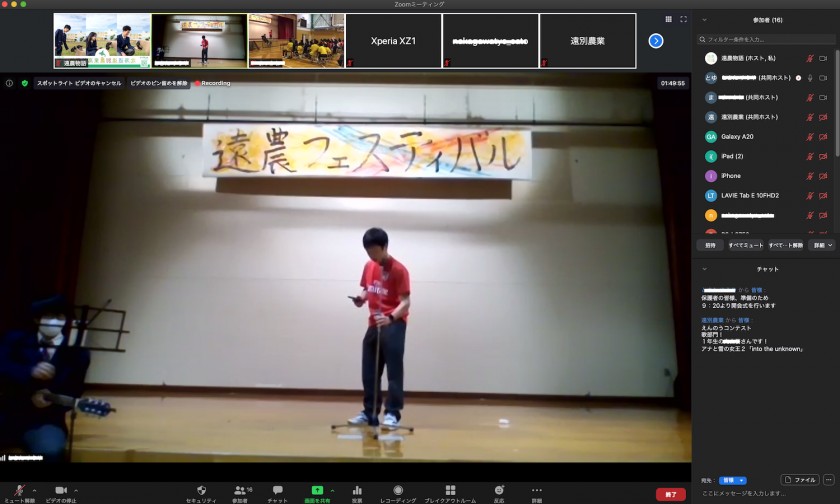Click meeting info circle icon at top left
Image resolution: width=840 pixels, height=504 pixels.
[x=9, y=83]
